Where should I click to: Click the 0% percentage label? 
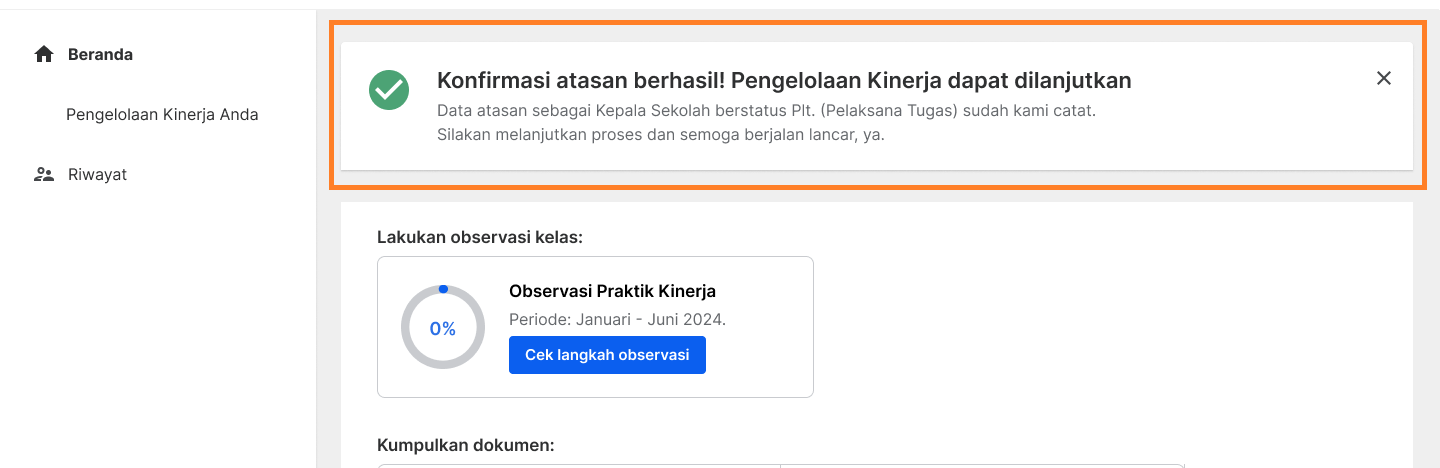coord(443,329)
